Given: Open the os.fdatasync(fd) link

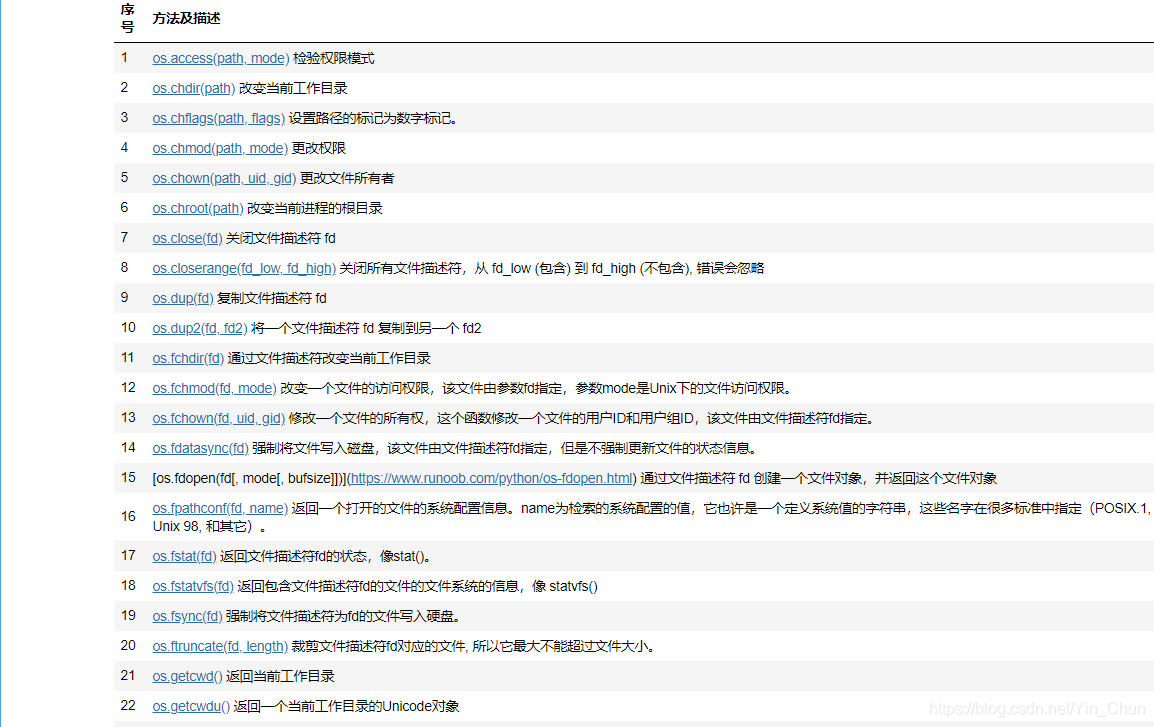Looking at the screenshot, I should [200, 448].
